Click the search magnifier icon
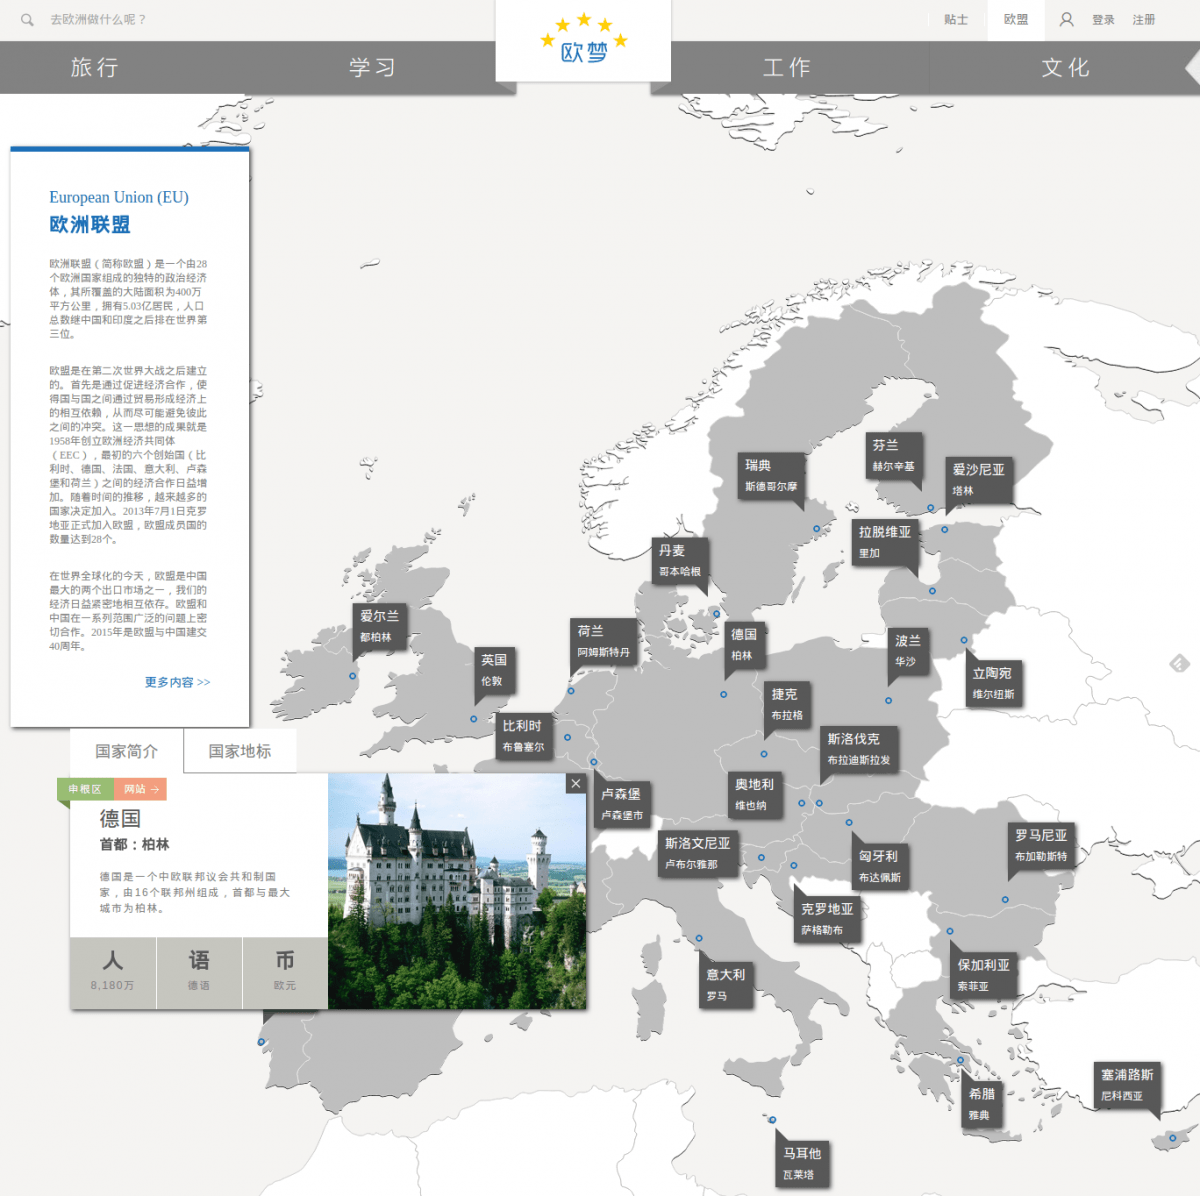 tap(27, 20)
